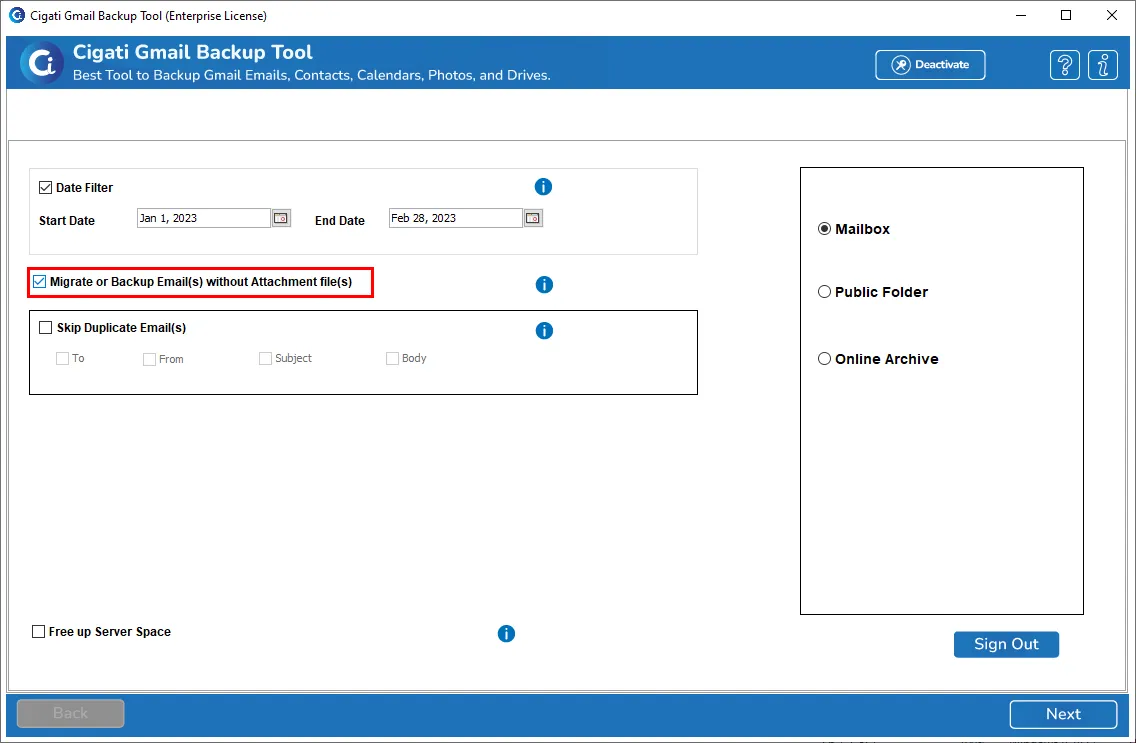Click the Sign Out button
The image size is (1136, 743).
pos(1006,645)
